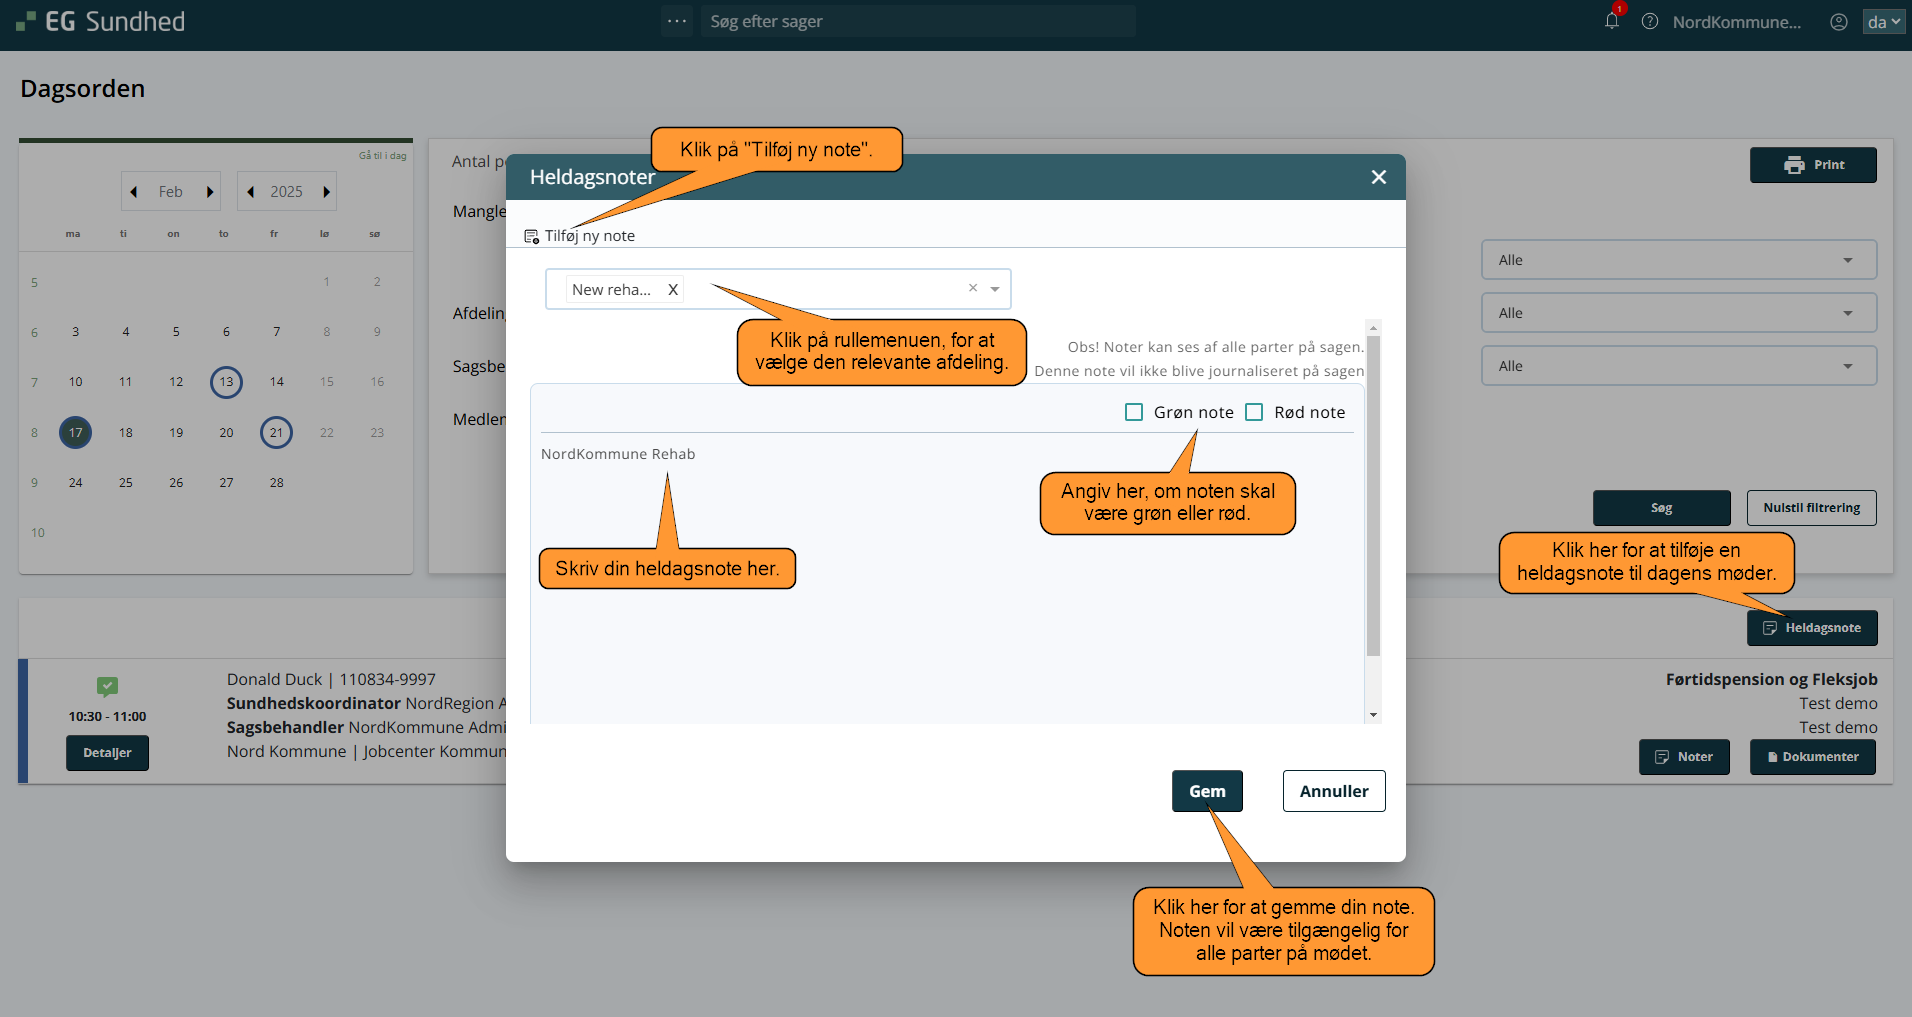Viewport: 1912px width, 1017px height.
Task: Click the three-dots menu beside search
Action: (x=677, y=21)
